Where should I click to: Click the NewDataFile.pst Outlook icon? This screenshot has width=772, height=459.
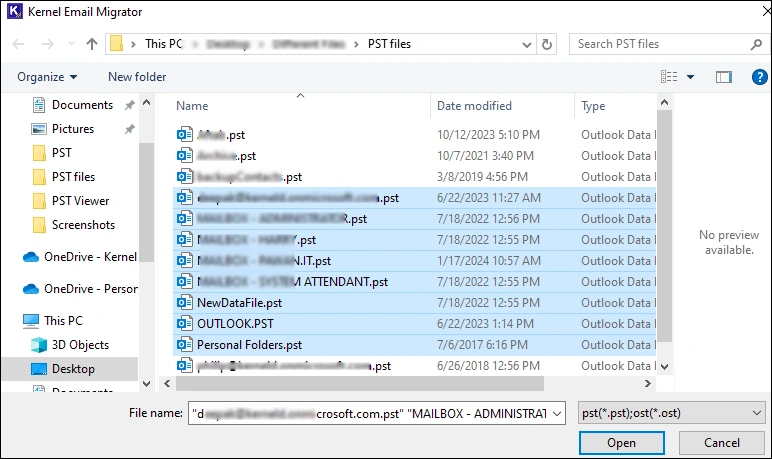(x=185, y=302)
